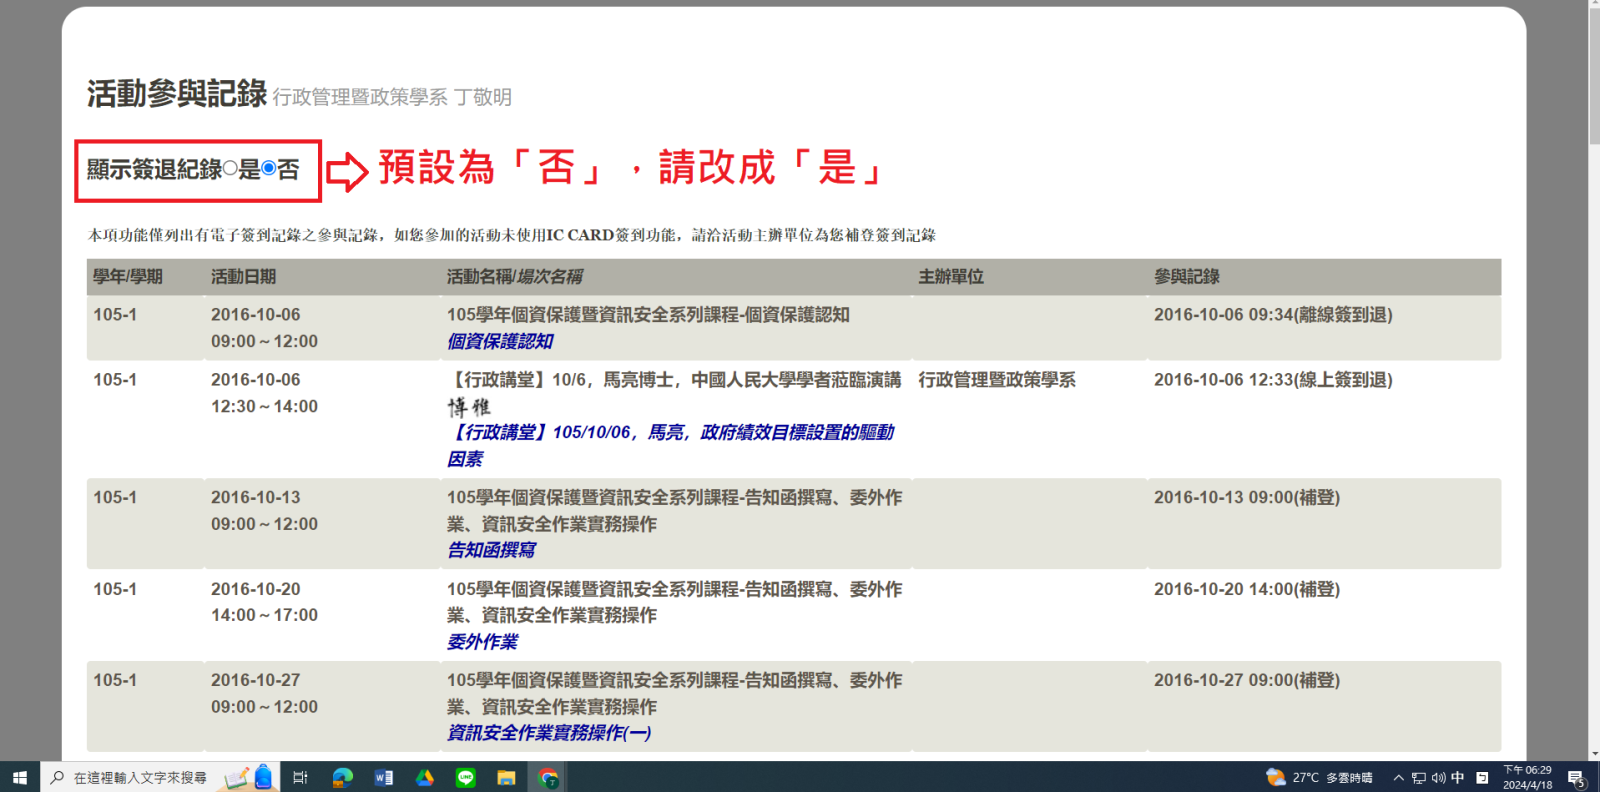Viewport: 1600px width, 792px height.
Task: Open the 個資保護認知 session link
Action: point(500,341)
